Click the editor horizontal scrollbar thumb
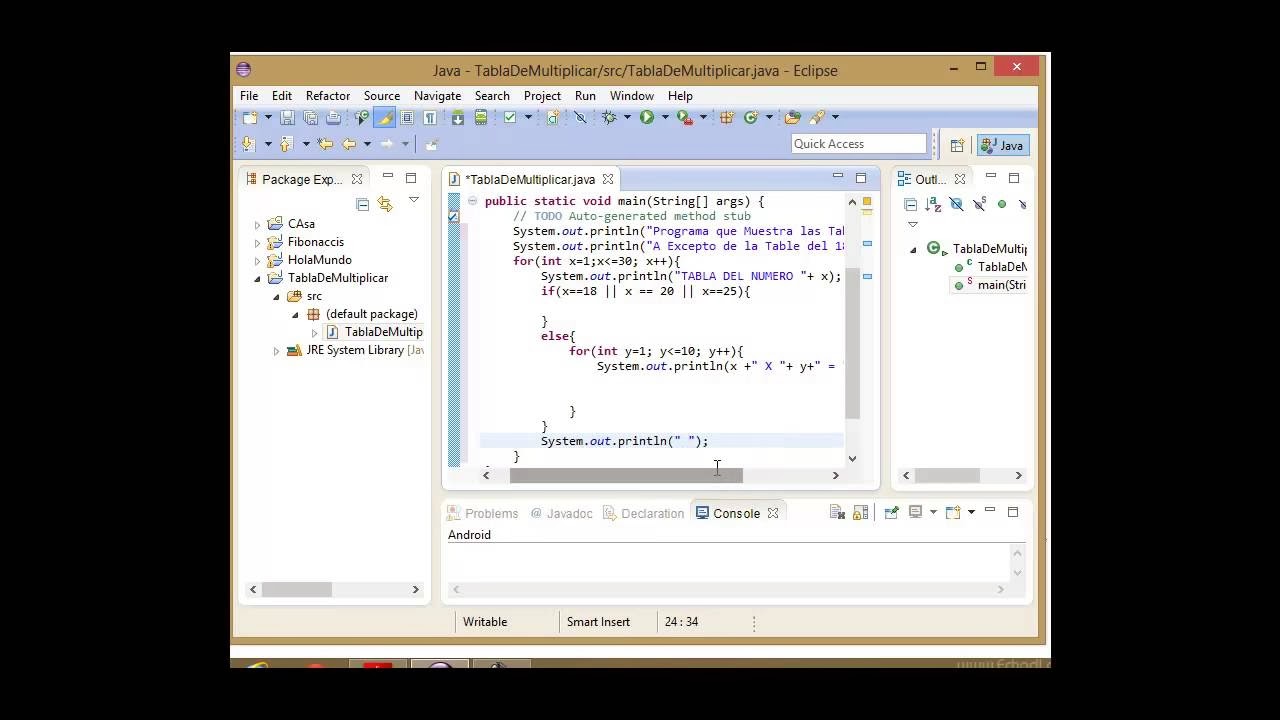1280x720 pixels. click(x=626, y=476)
